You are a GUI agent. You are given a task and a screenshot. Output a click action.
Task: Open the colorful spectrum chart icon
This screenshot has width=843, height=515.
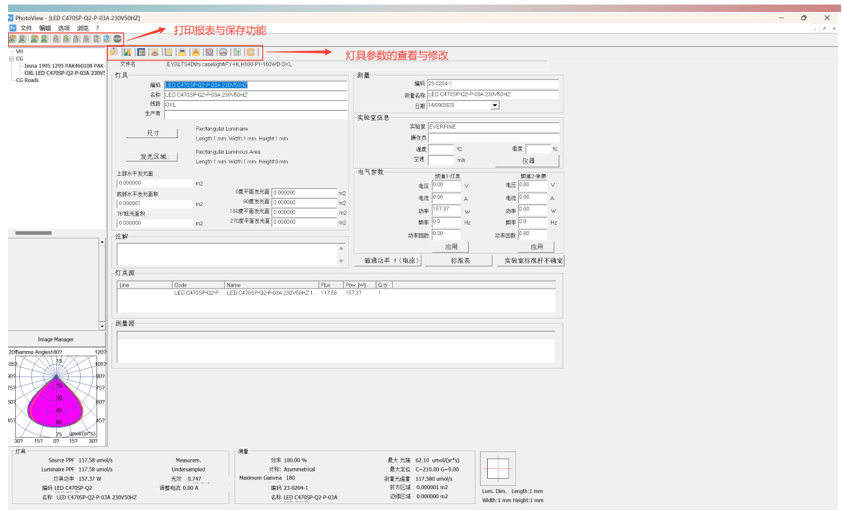pyautogui.click(x=127, y=52)
